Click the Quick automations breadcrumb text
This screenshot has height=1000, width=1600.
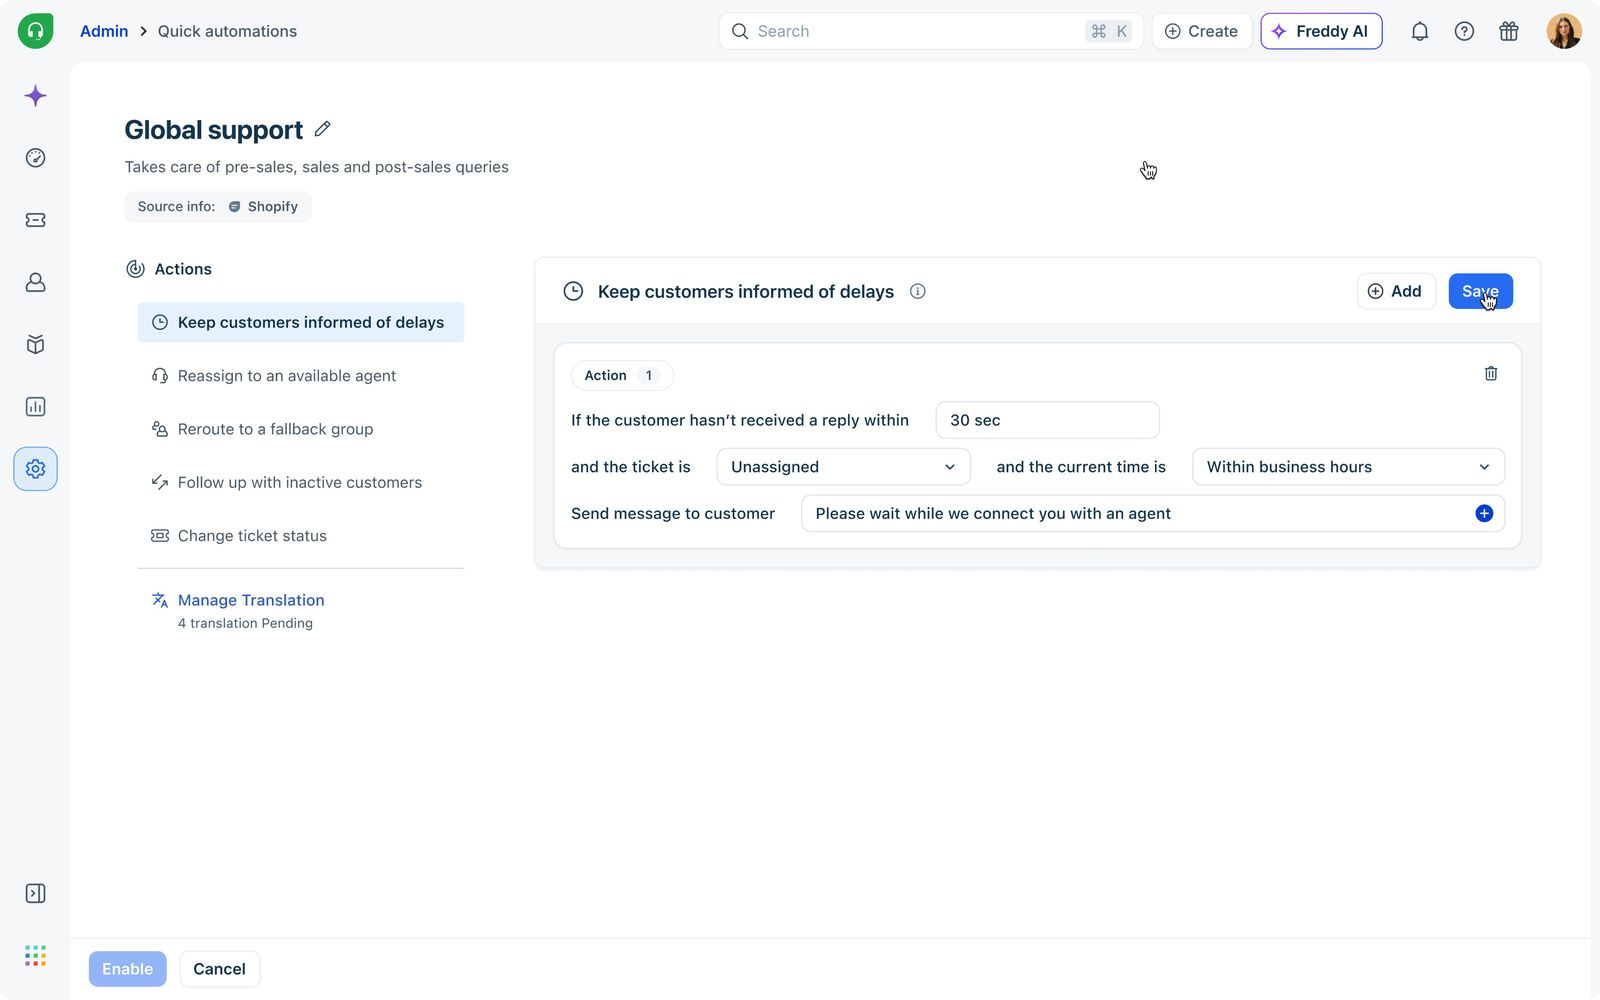pos(227,31)
